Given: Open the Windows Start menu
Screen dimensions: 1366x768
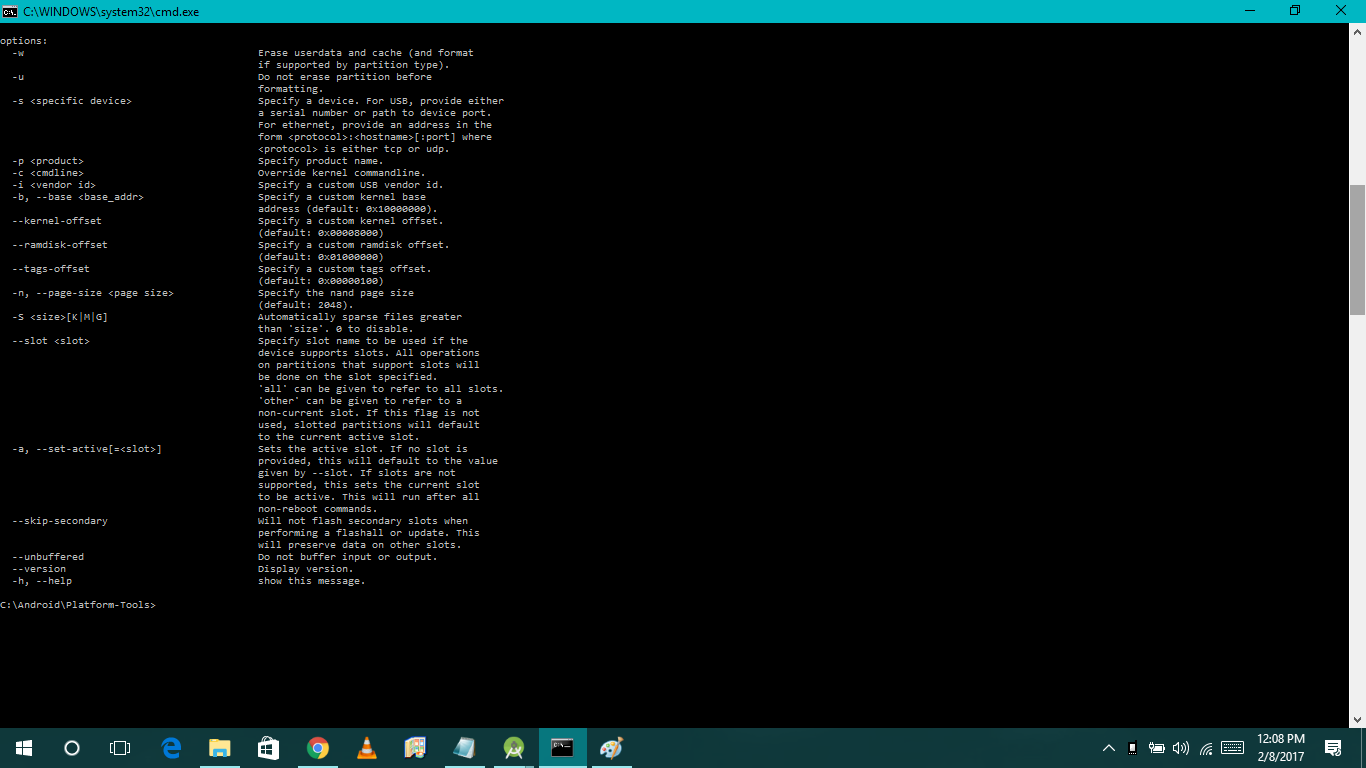Looking at the screenshot, I should (x=24, y=748).
